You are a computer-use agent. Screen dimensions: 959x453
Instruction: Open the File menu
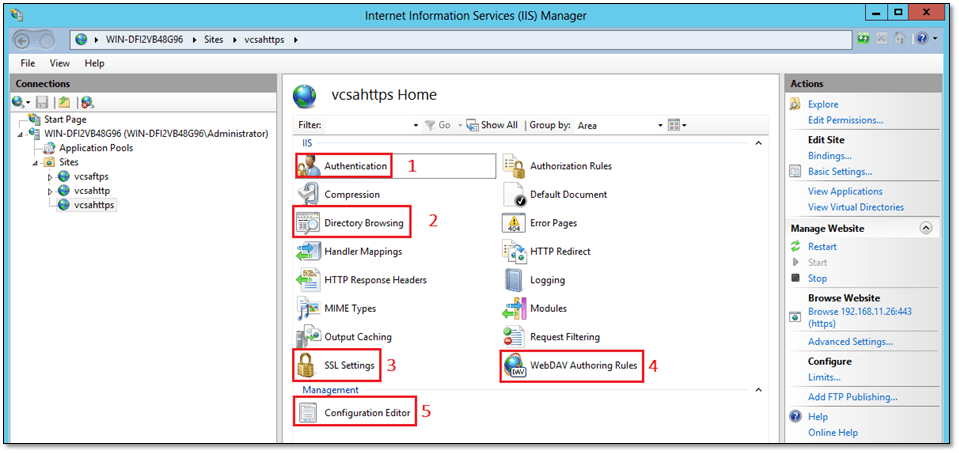point(28,63)
